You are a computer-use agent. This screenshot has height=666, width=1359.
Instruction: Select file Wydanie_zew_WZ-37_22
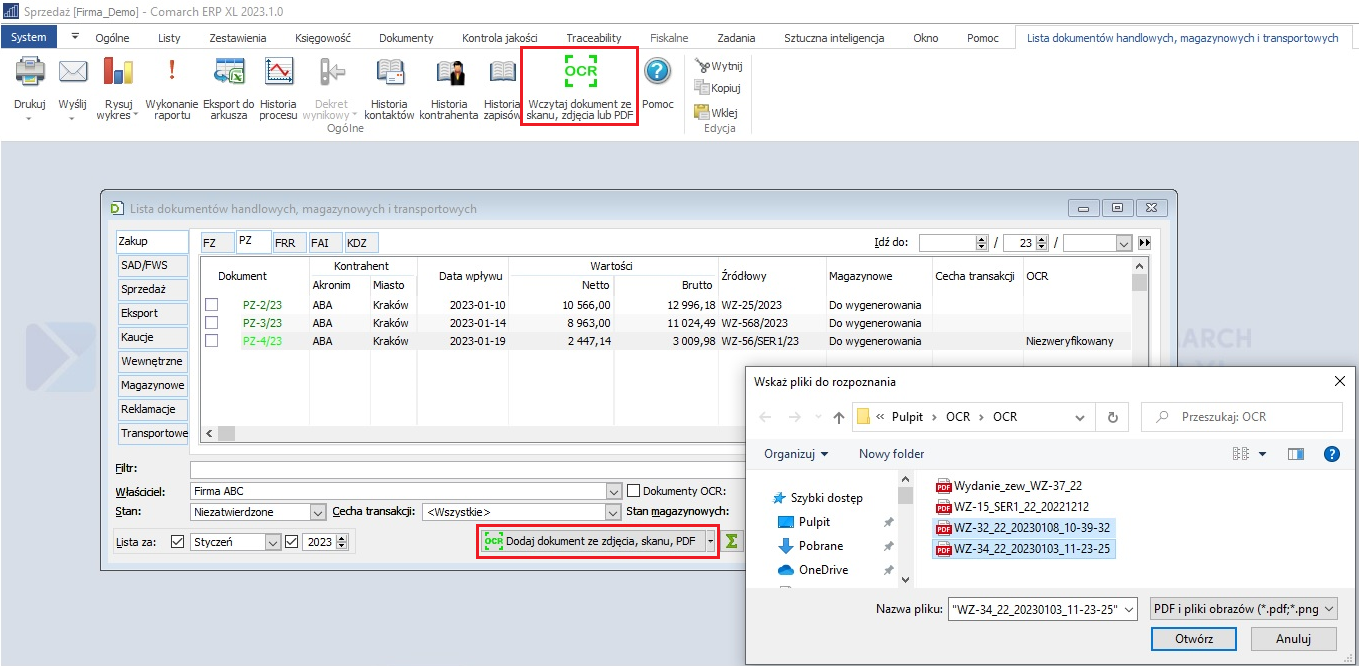(x=1008, y=485)
